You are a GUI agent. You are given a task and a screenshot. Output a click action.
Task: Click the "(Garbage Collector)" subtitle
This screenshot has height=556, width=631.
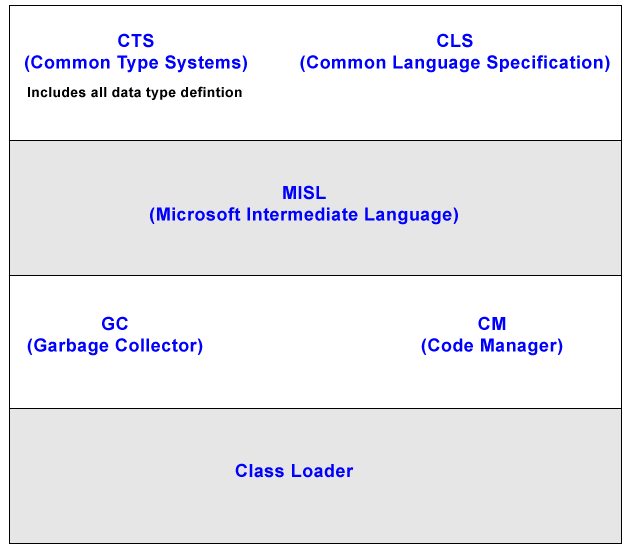pyautogui.click(x=115, y=346)
